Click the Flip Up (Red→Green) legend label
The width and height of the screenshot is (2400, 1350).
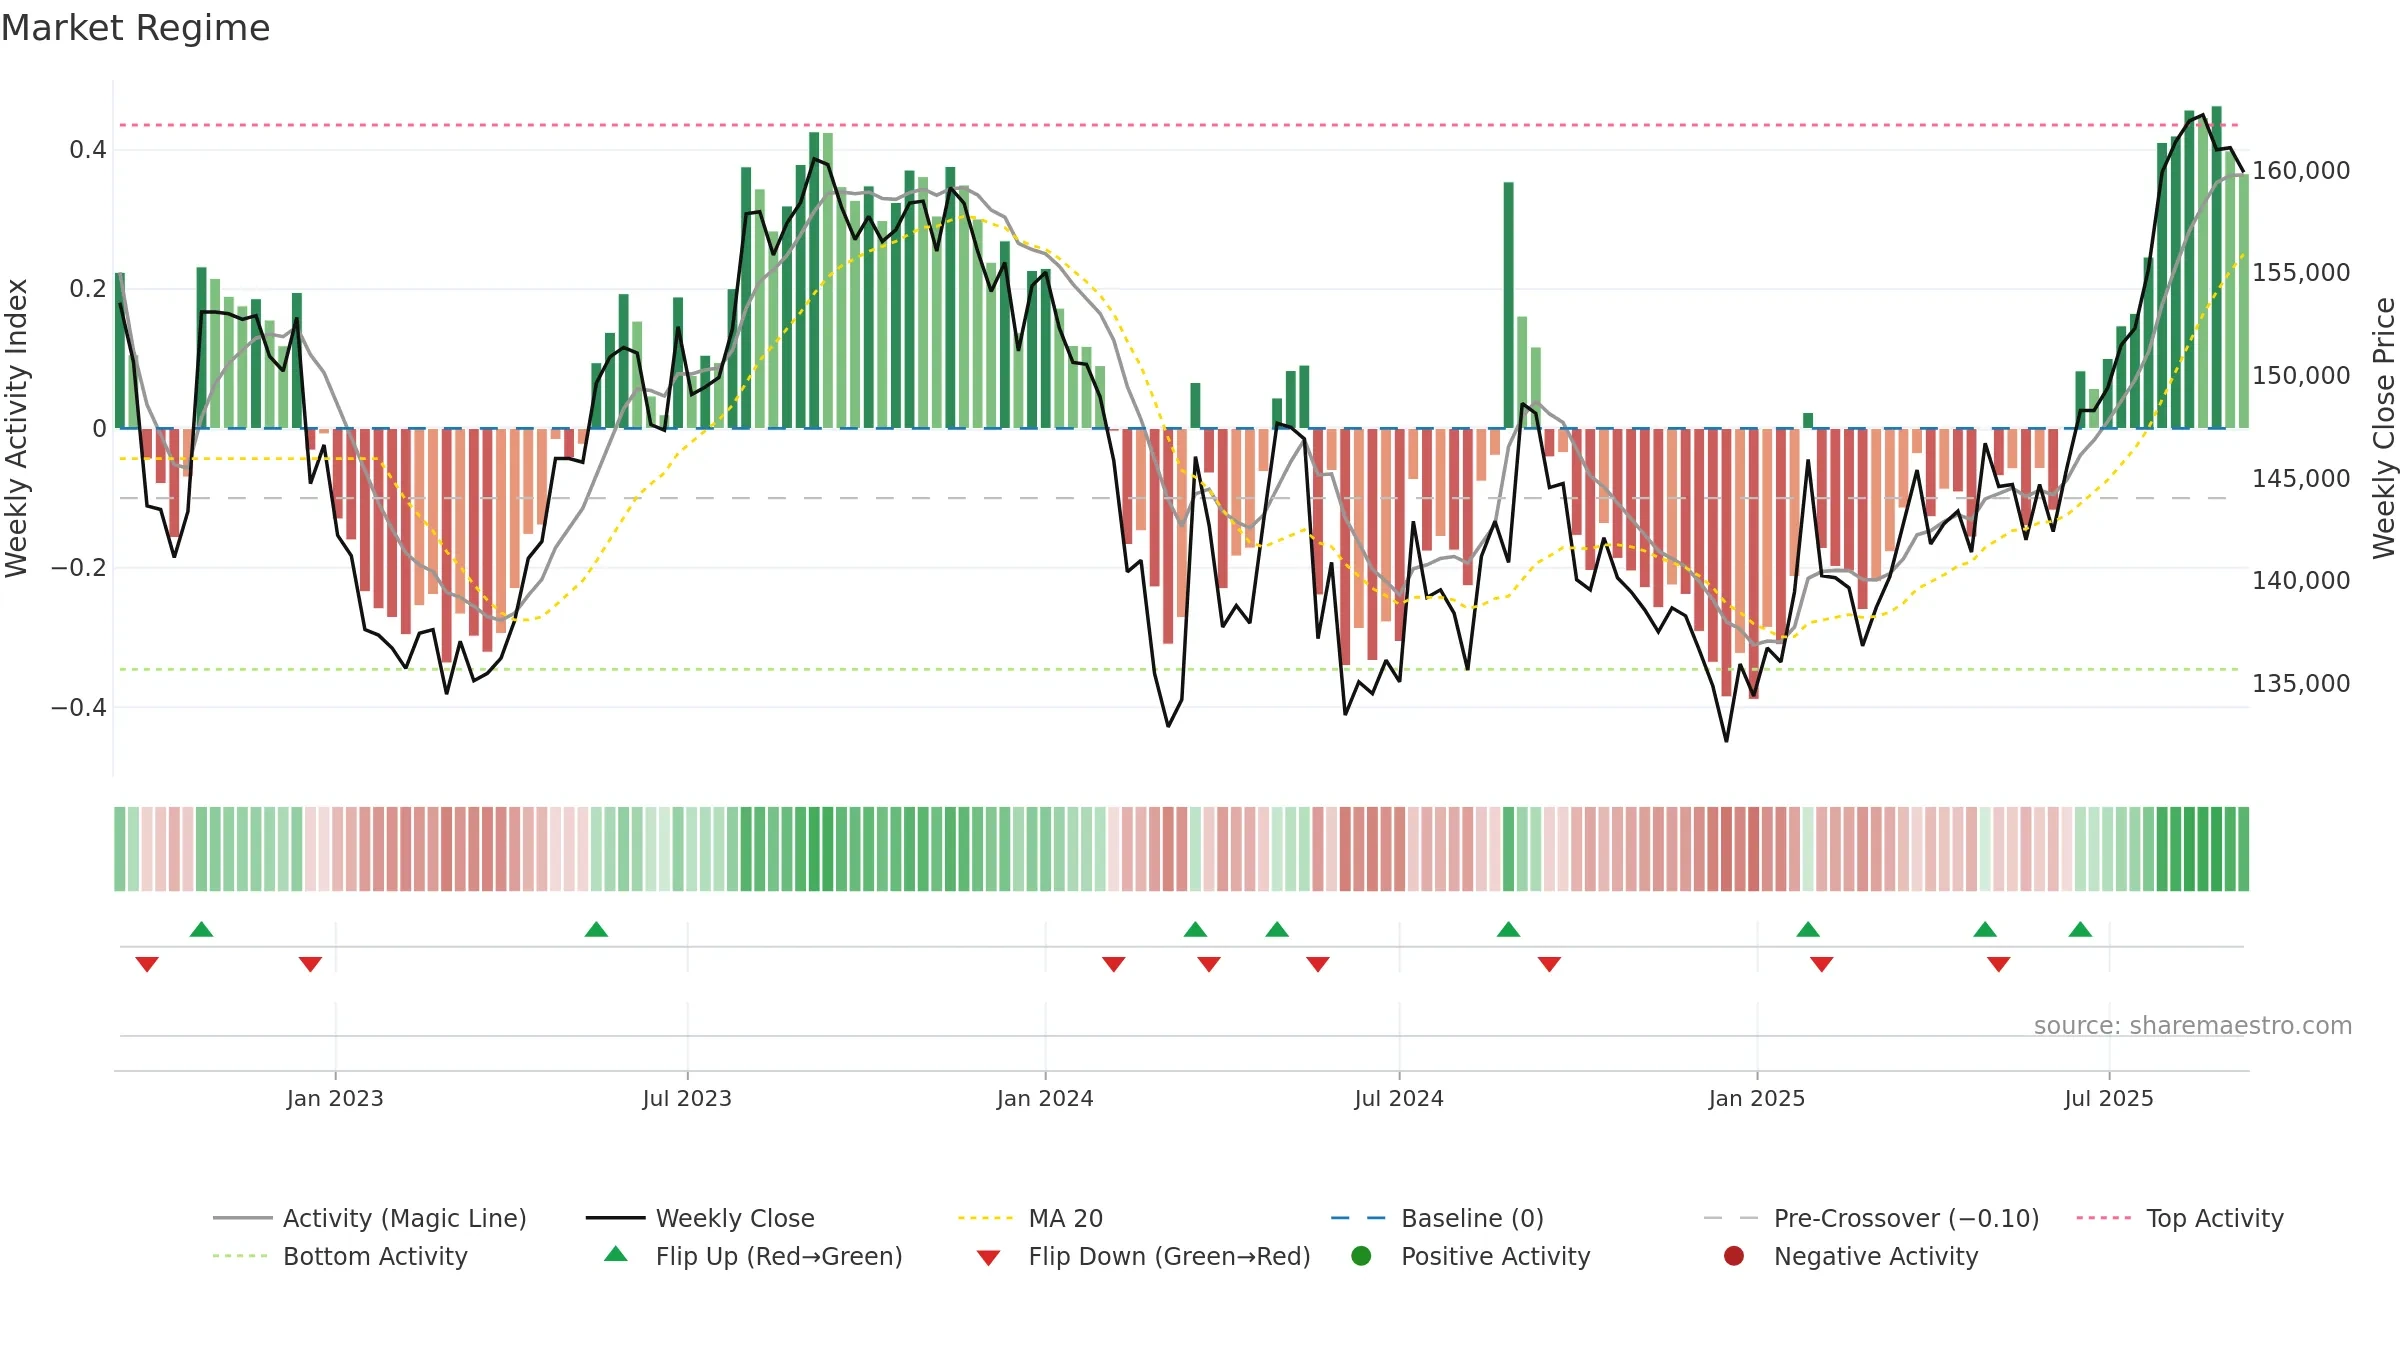click(779, 1256)
